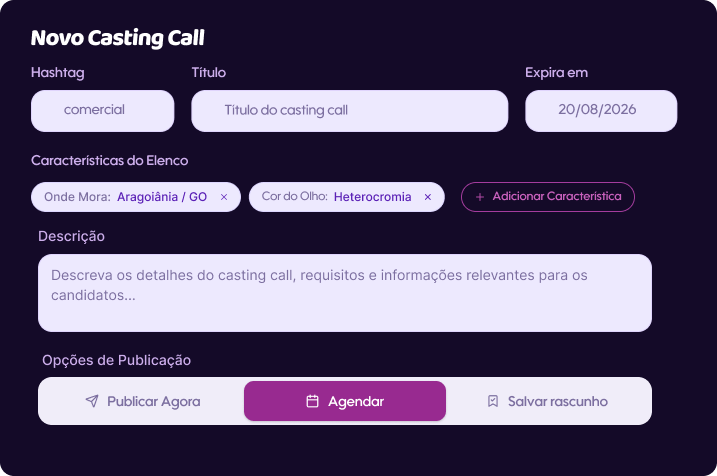Open the Heterocromia eye color value
The image size is (717, 476).
[x=372, y=197]
